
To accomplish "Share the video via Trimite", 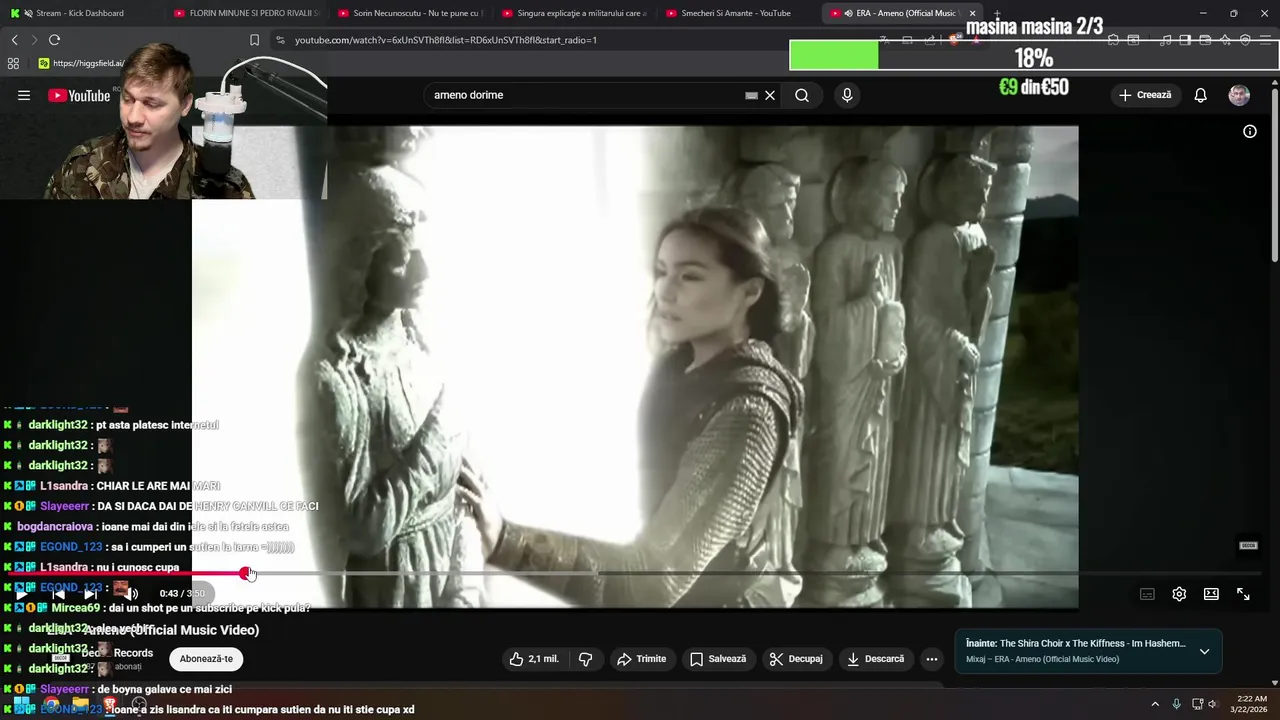I will (641, 659).
